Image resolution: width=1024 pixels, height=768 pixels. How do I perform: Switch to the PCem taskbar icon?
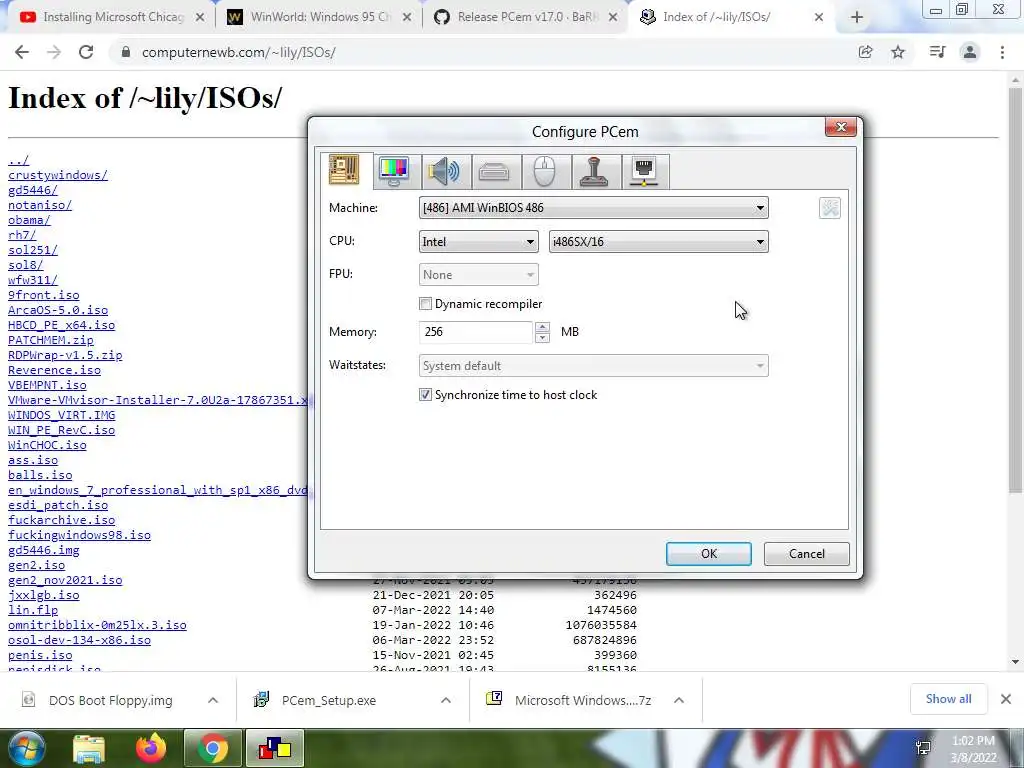(x=274, y=748)
